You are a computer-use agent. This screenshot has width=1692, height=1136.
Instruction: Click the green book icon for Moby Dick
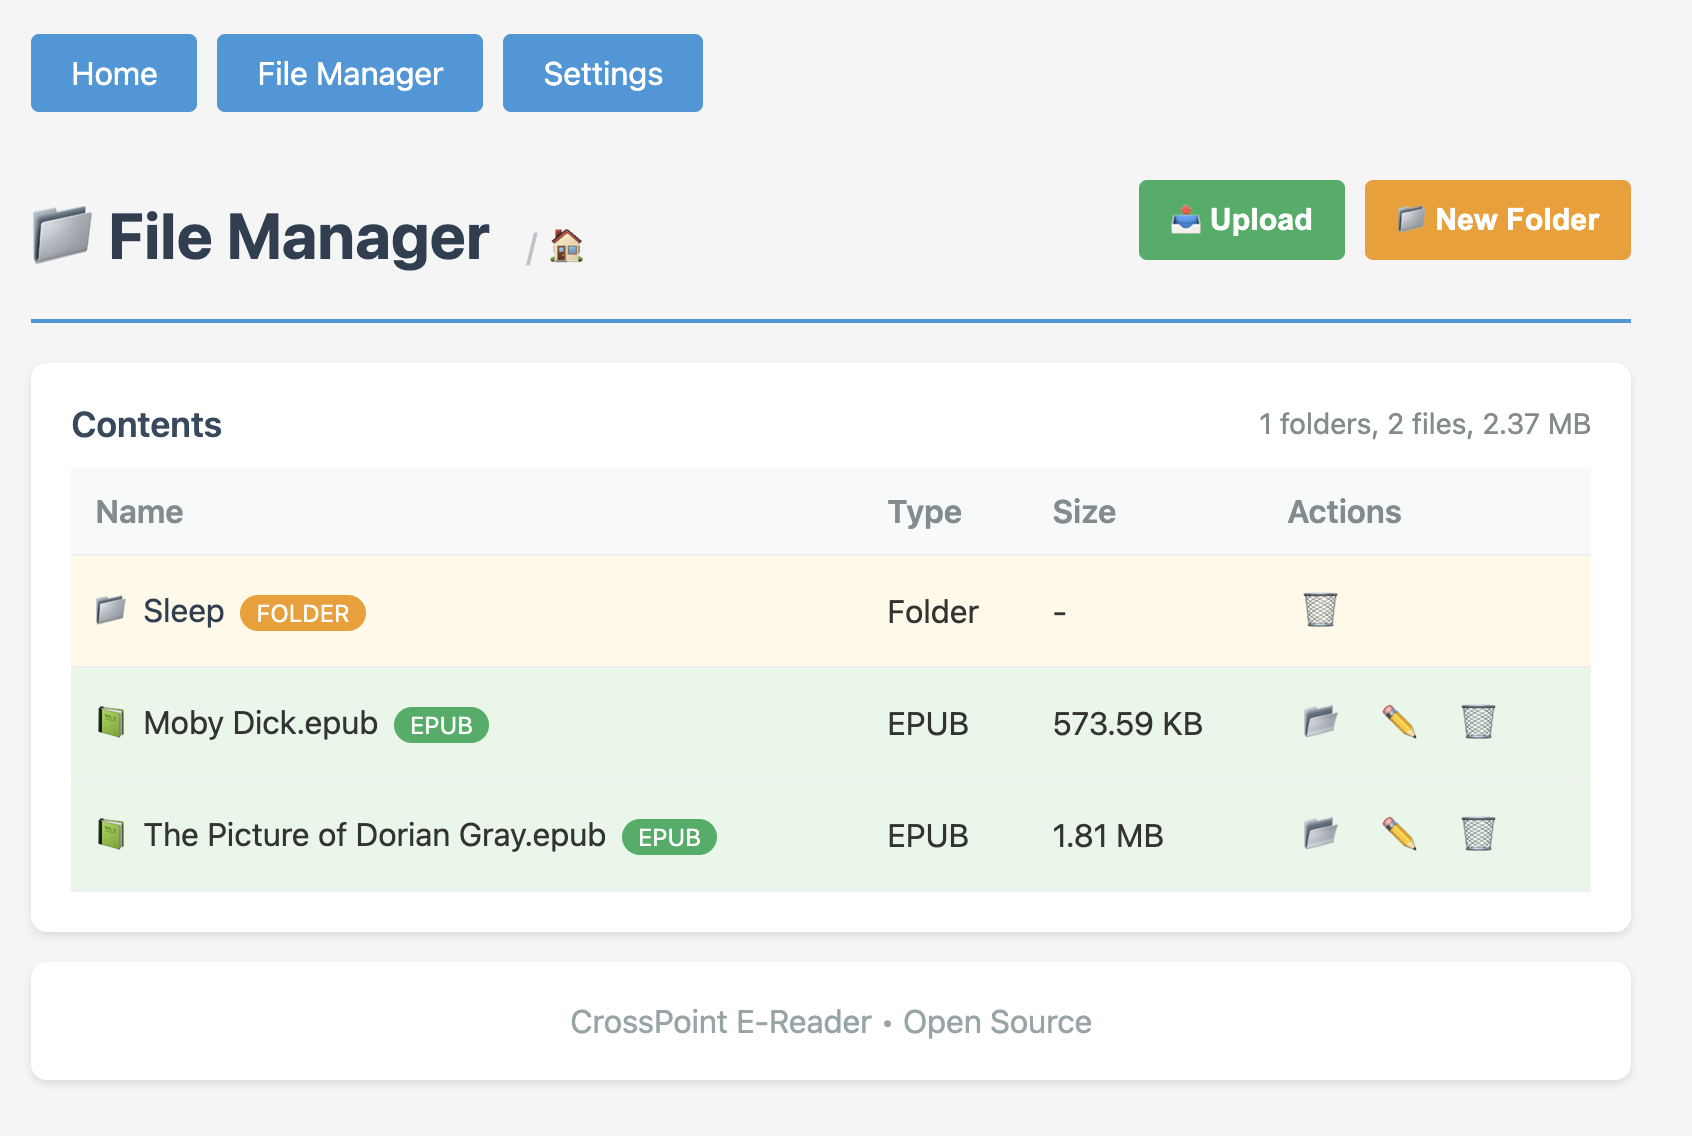click(111, 722)
